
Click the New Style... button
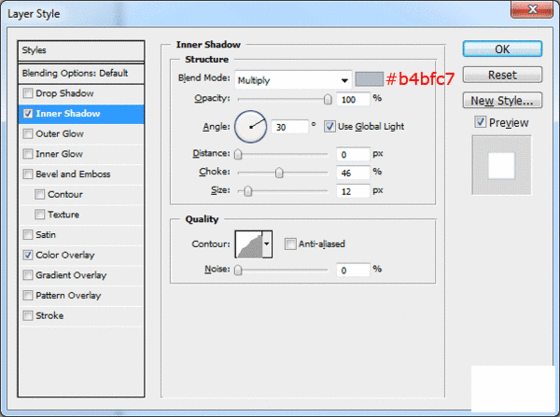[502, 101]
